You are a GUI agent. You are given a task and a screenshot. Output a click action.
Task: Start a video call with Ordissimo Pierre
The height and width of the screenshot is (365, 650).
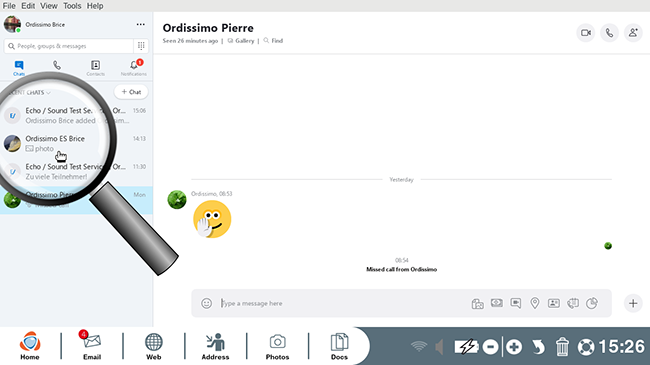pyautogui.click(x=586, y=33)
